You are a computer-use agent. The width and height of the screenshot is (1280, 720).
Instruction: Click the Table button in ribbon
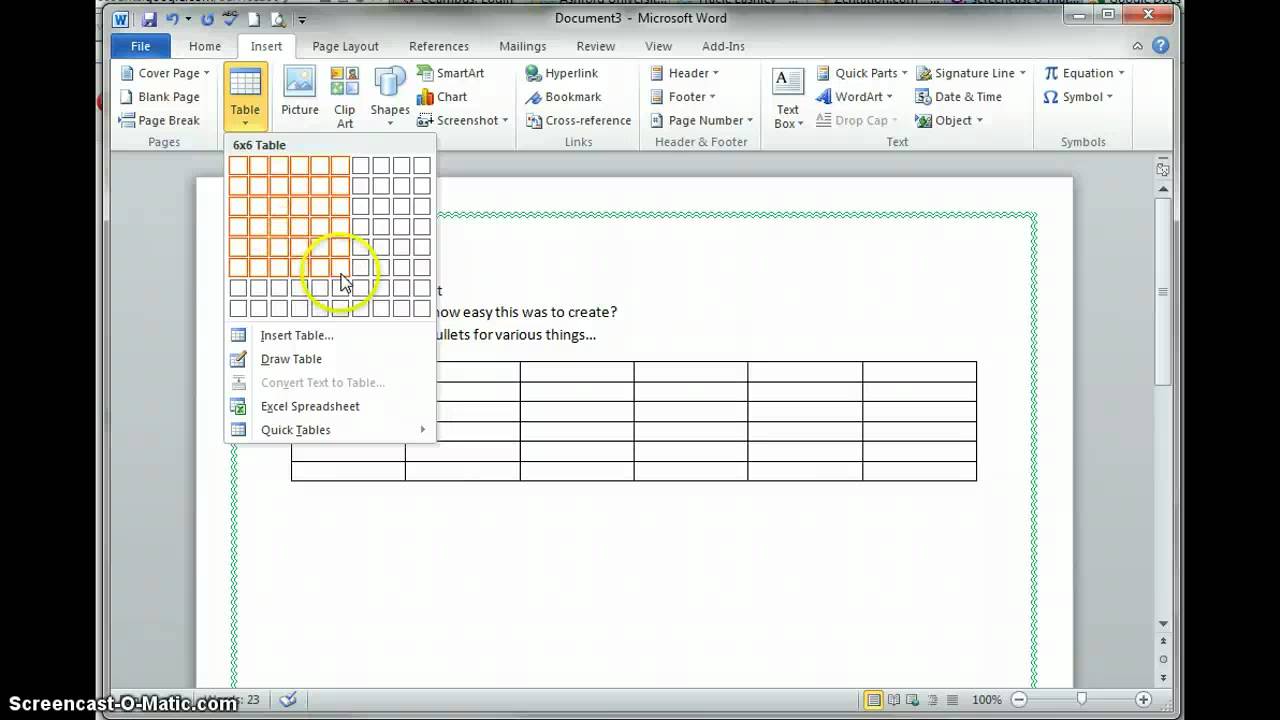pyautogui.click(x=245, y=96)
